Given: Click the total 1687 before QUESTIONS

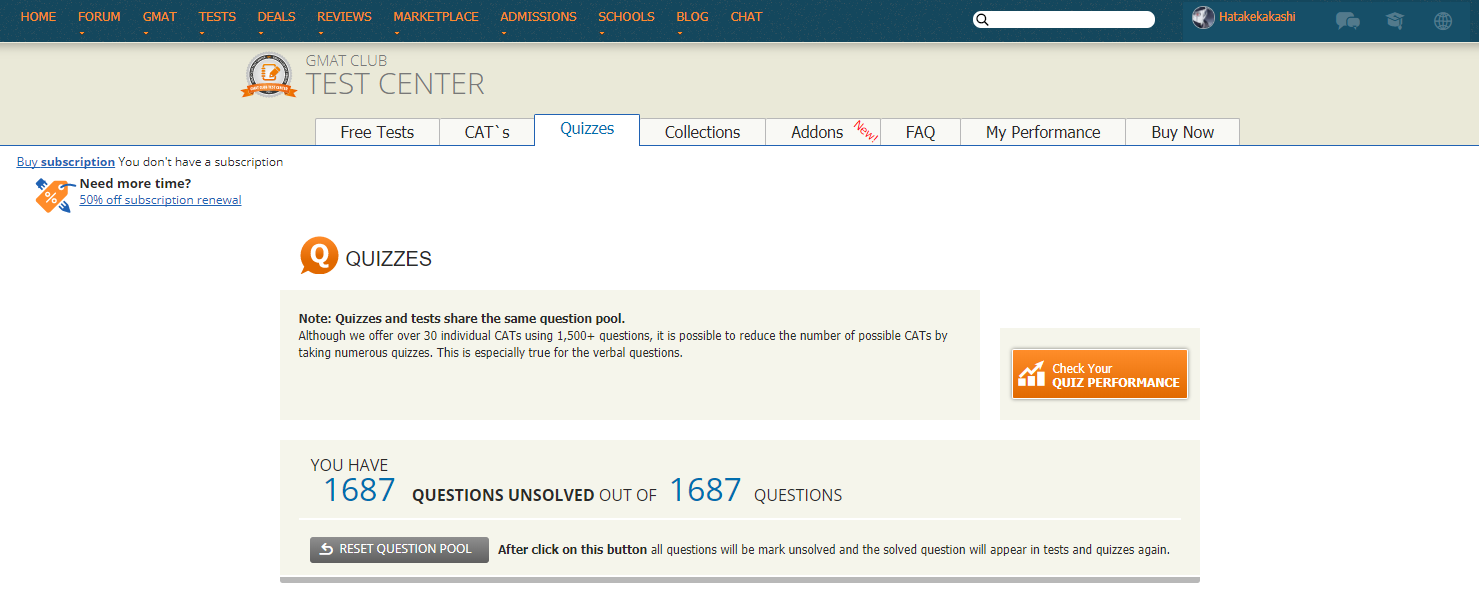Looking at the screenshot, I should [705, 490].
